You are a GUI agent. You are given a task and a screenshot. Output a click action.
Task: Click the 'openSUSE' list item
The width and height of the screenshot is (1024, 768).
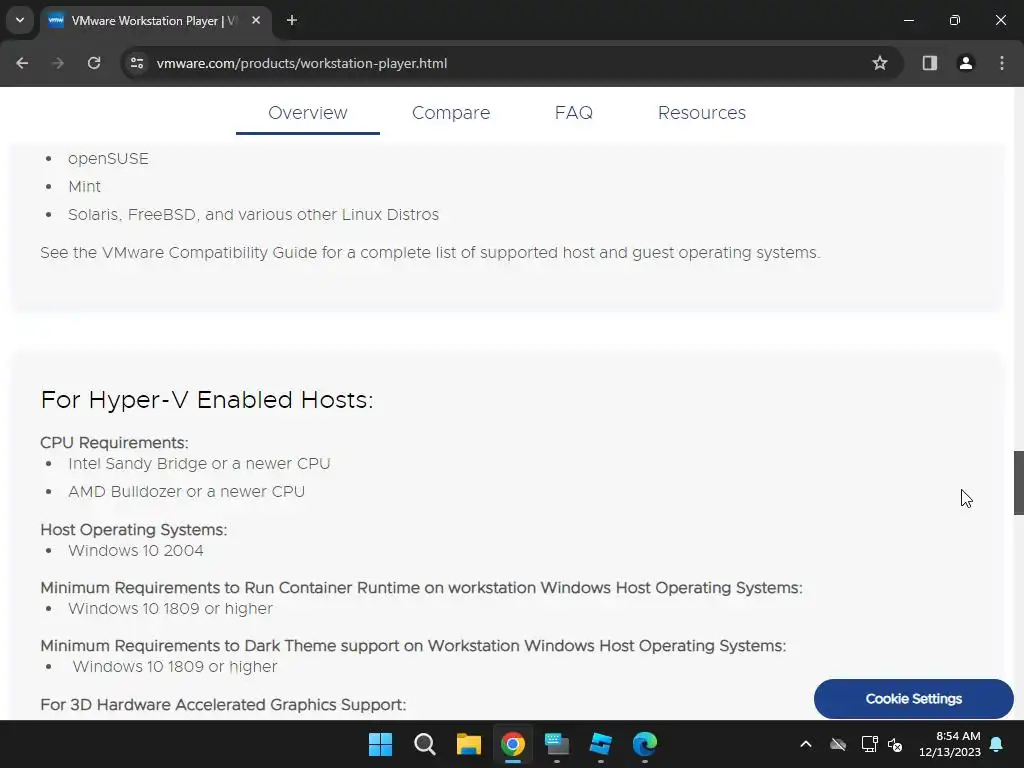pyautogui.click(x=108, y=159)
